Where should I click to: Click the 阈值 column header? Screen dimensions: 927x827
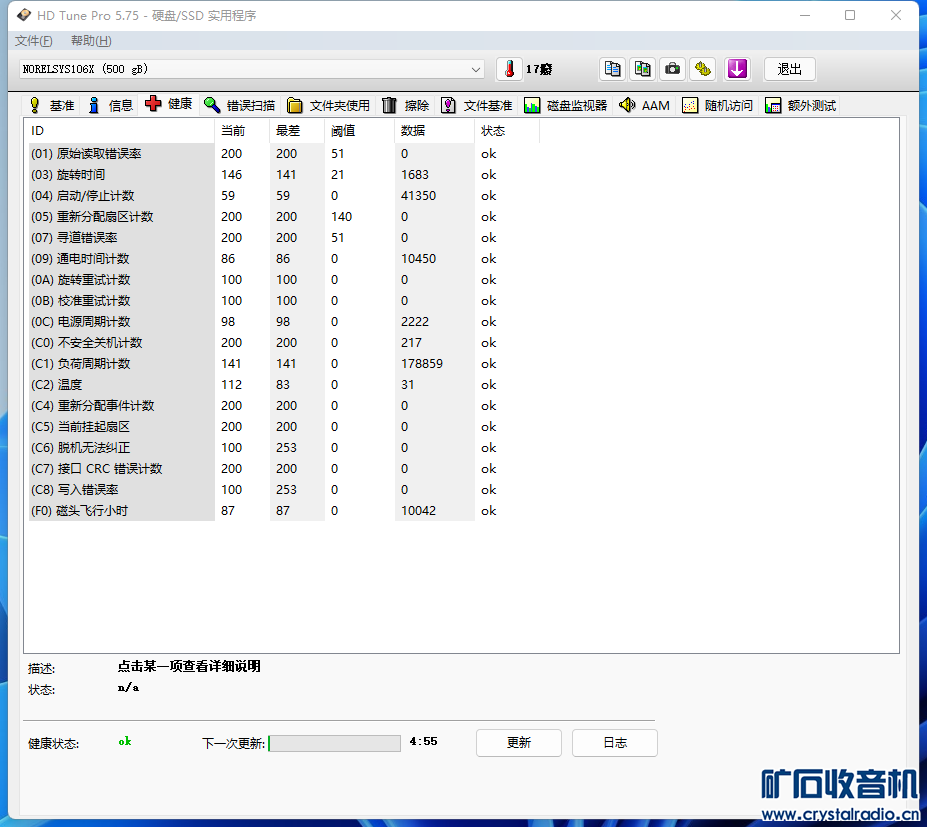(359, 131)
